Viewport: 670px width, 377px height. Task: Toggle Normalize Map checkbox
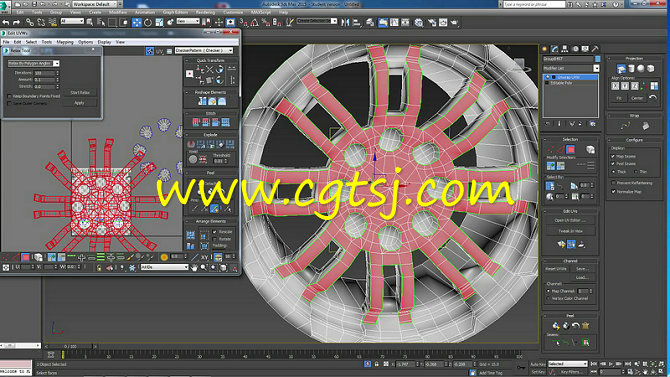(x=613, y=191)
